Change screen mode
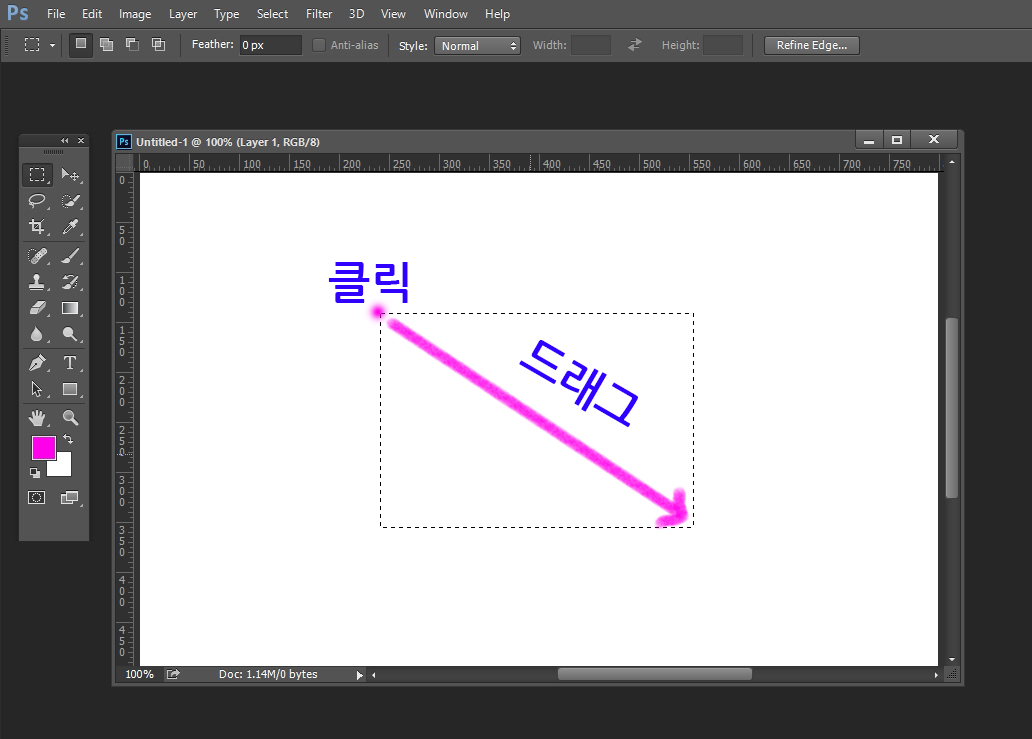The height and width of the screenshot is (739, 1032). tap(70, 497)
